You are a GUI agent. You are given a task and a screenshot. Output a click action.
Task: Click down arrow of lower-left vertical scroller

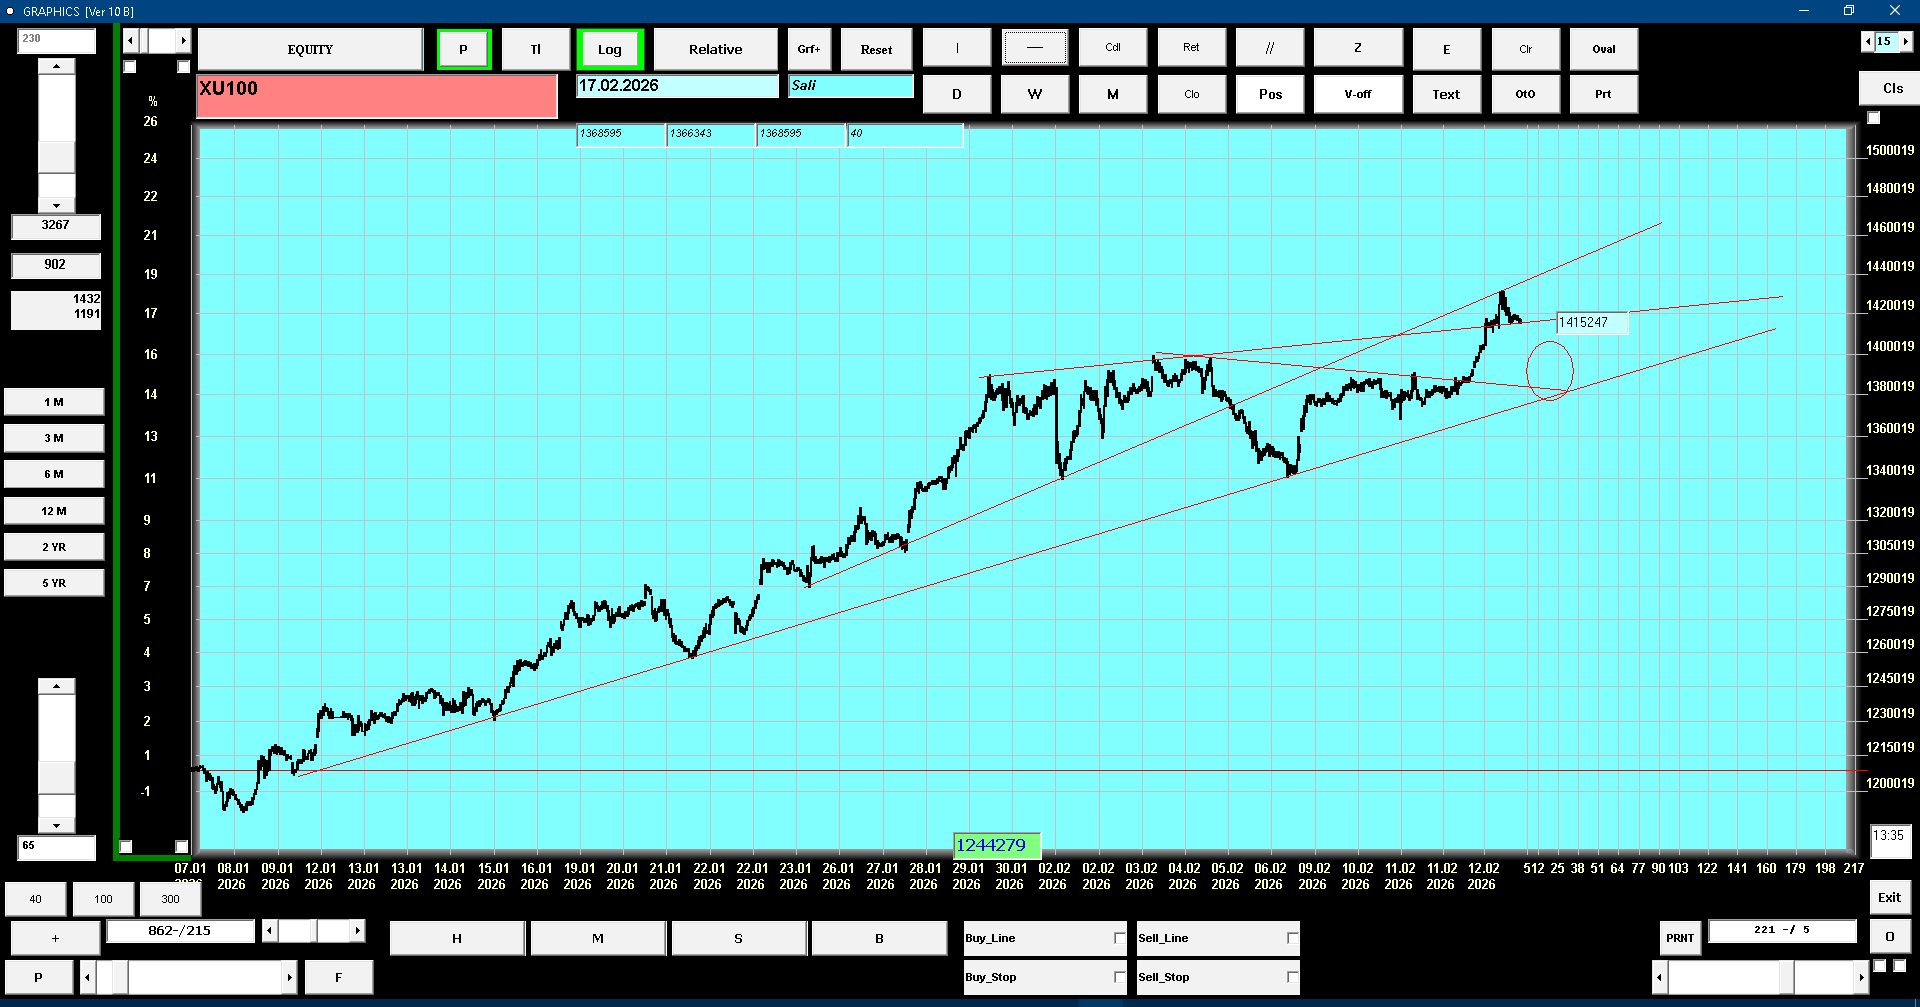56,826
